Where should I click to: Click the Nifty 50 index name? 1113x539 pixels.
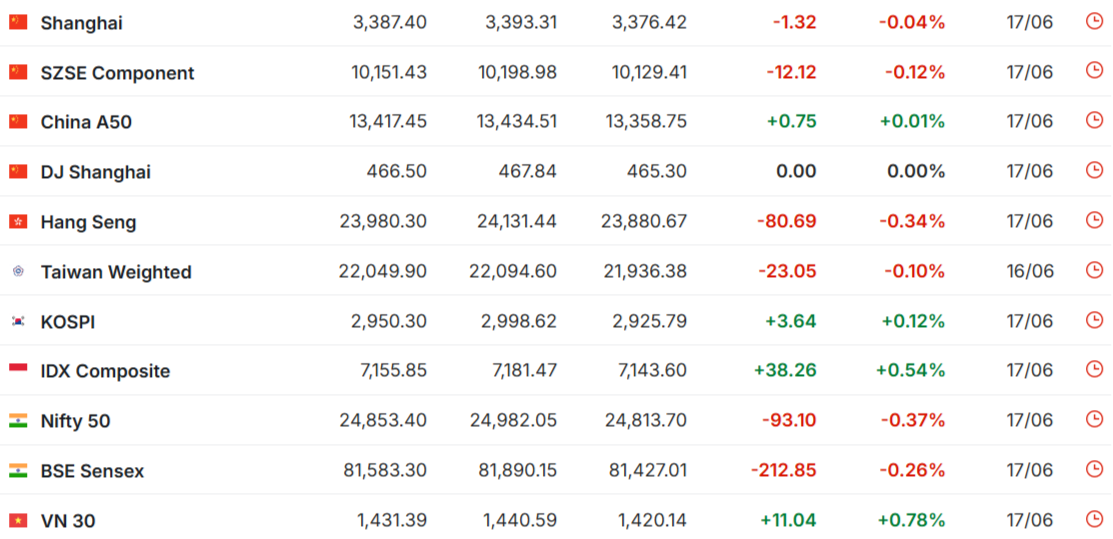[x=75, y=422]
